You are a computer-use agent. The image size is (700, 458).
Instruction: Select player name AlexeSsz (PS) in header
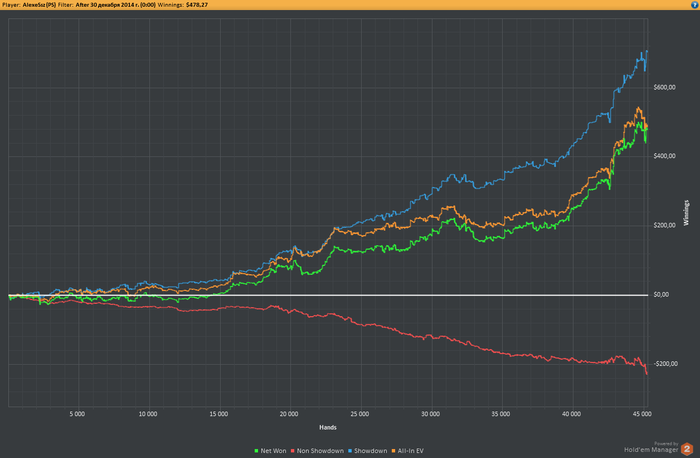click(x=39, y=5)
